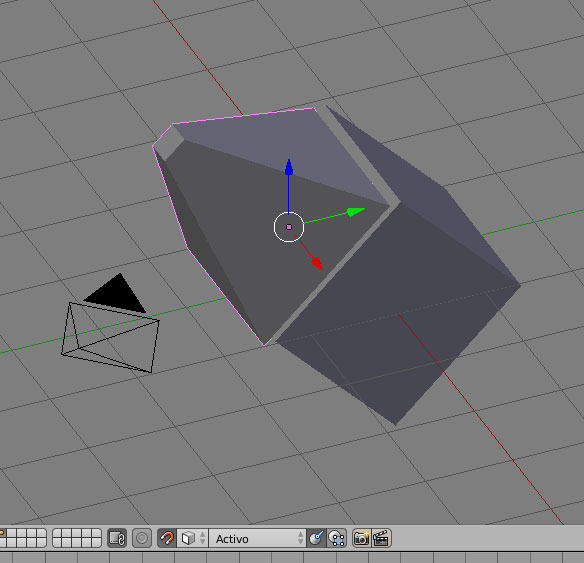
Task: Click the red X-axis manipulator arrow
Action: pyautogui.click(x=317, y=263)
